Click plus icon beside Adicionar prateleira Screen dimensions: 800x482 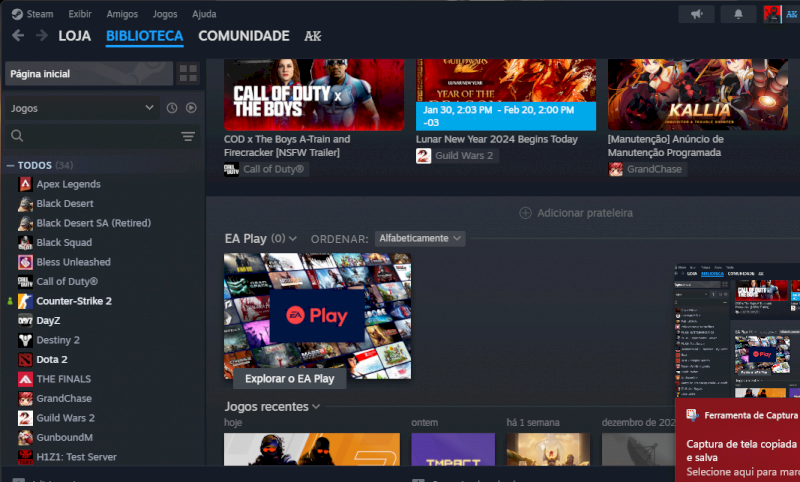pos(525,213)
